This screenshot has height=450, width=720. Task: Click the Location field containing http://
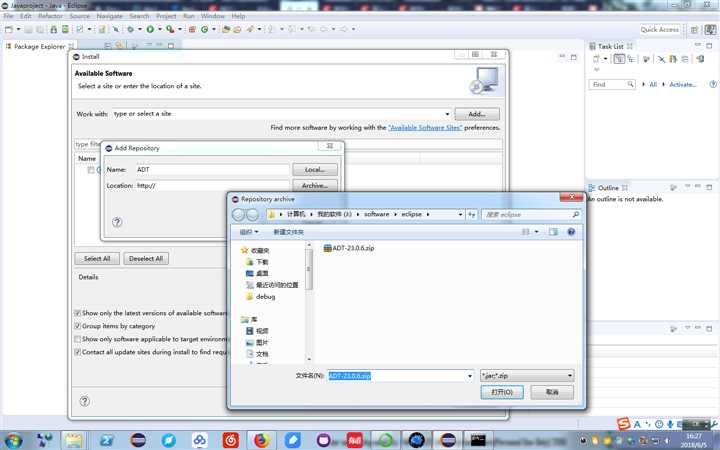[212, 186]
